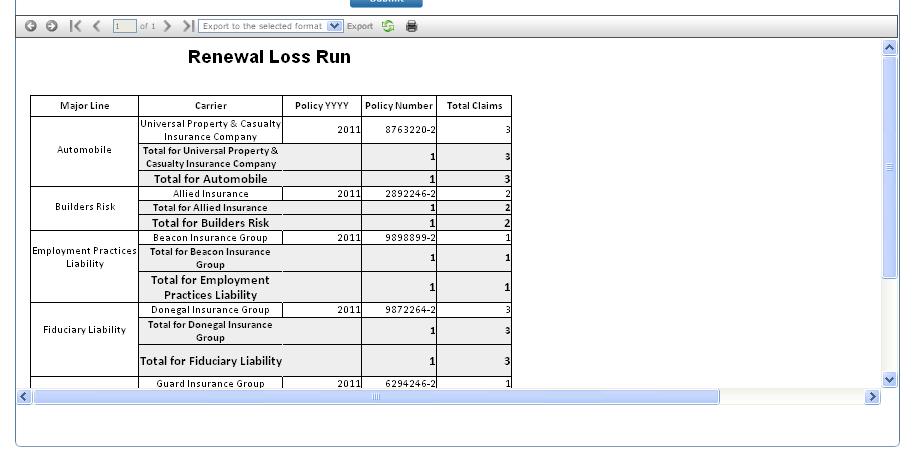Image resolution: width=923 pixels, height=457 pixels.
Task: Click the vertical scrollbar thumb
Action: point(889,167)
